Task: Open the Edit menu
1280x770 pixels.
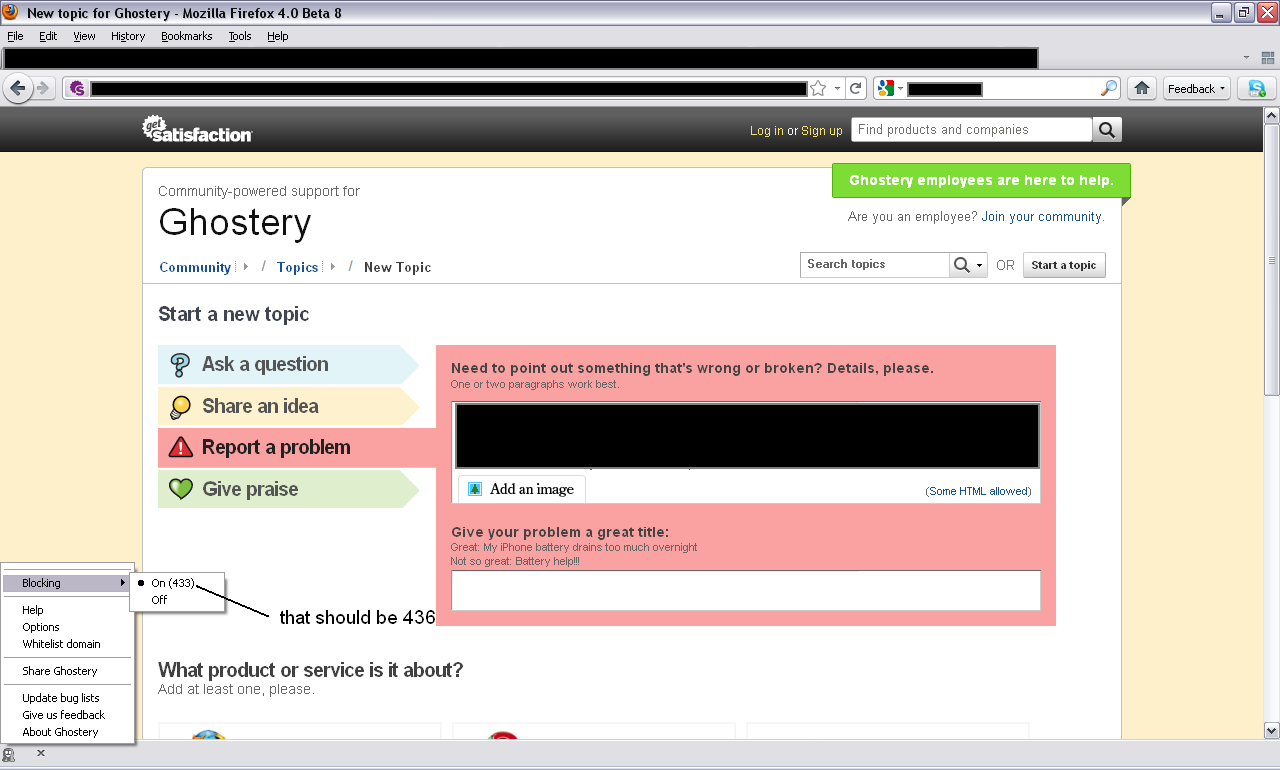Action: (x=48, y=36)
